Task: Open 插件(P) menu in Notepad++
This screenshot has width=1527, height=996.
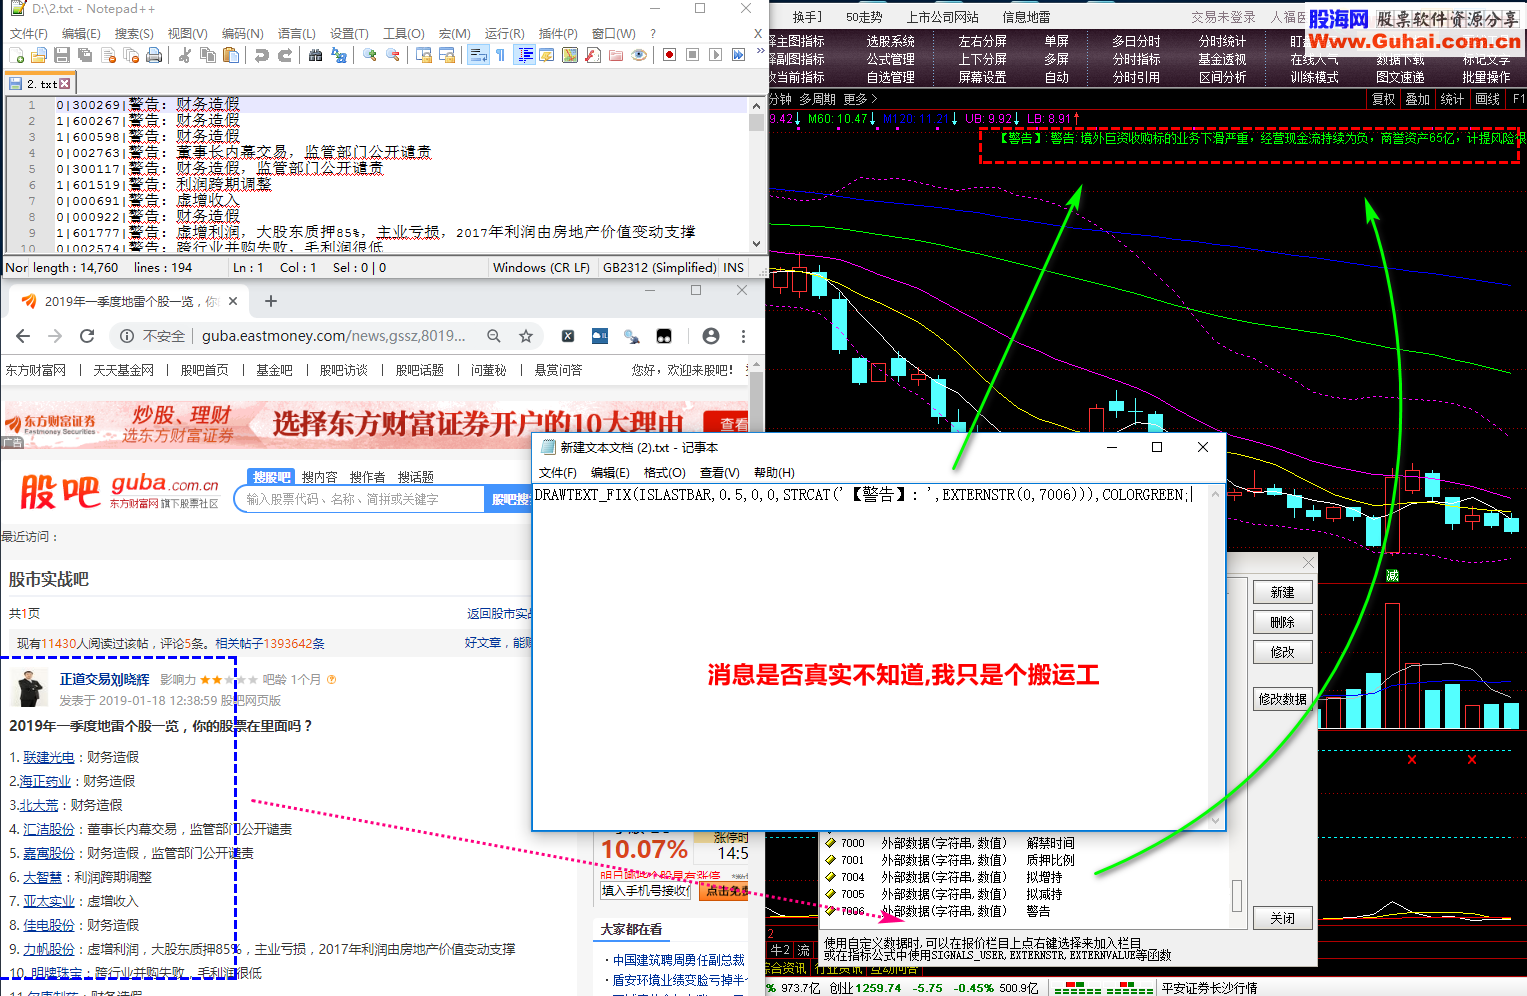Action: click(x=558, y=33)
